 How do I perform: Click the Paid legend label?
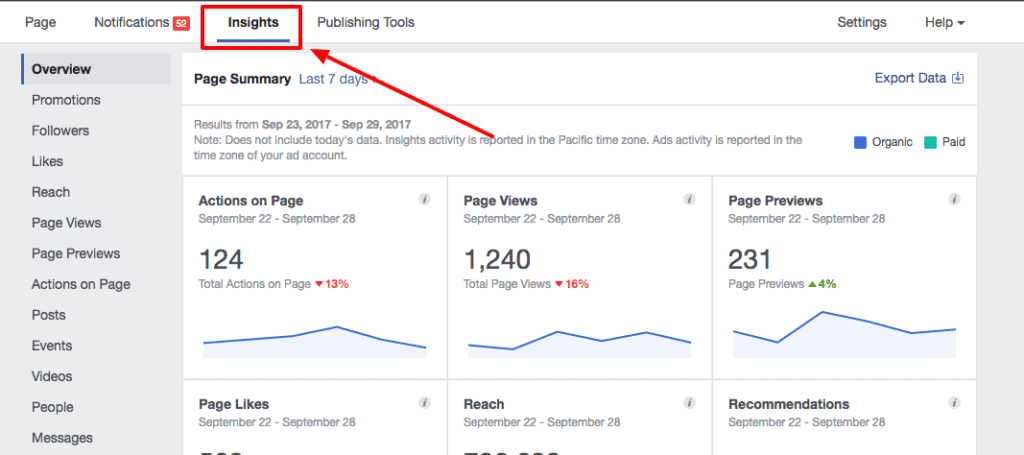[x=953, y=142]
